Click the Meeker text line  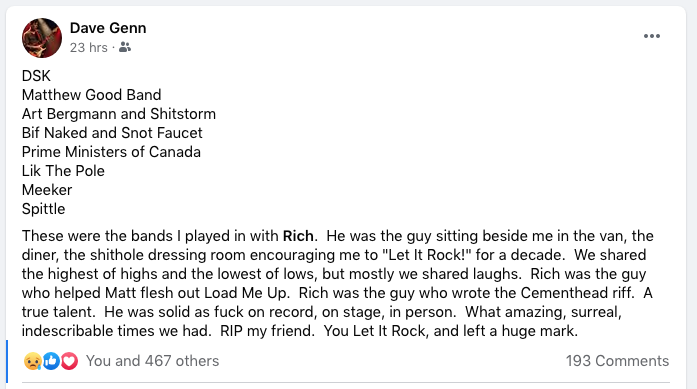(x=47, y=190)
